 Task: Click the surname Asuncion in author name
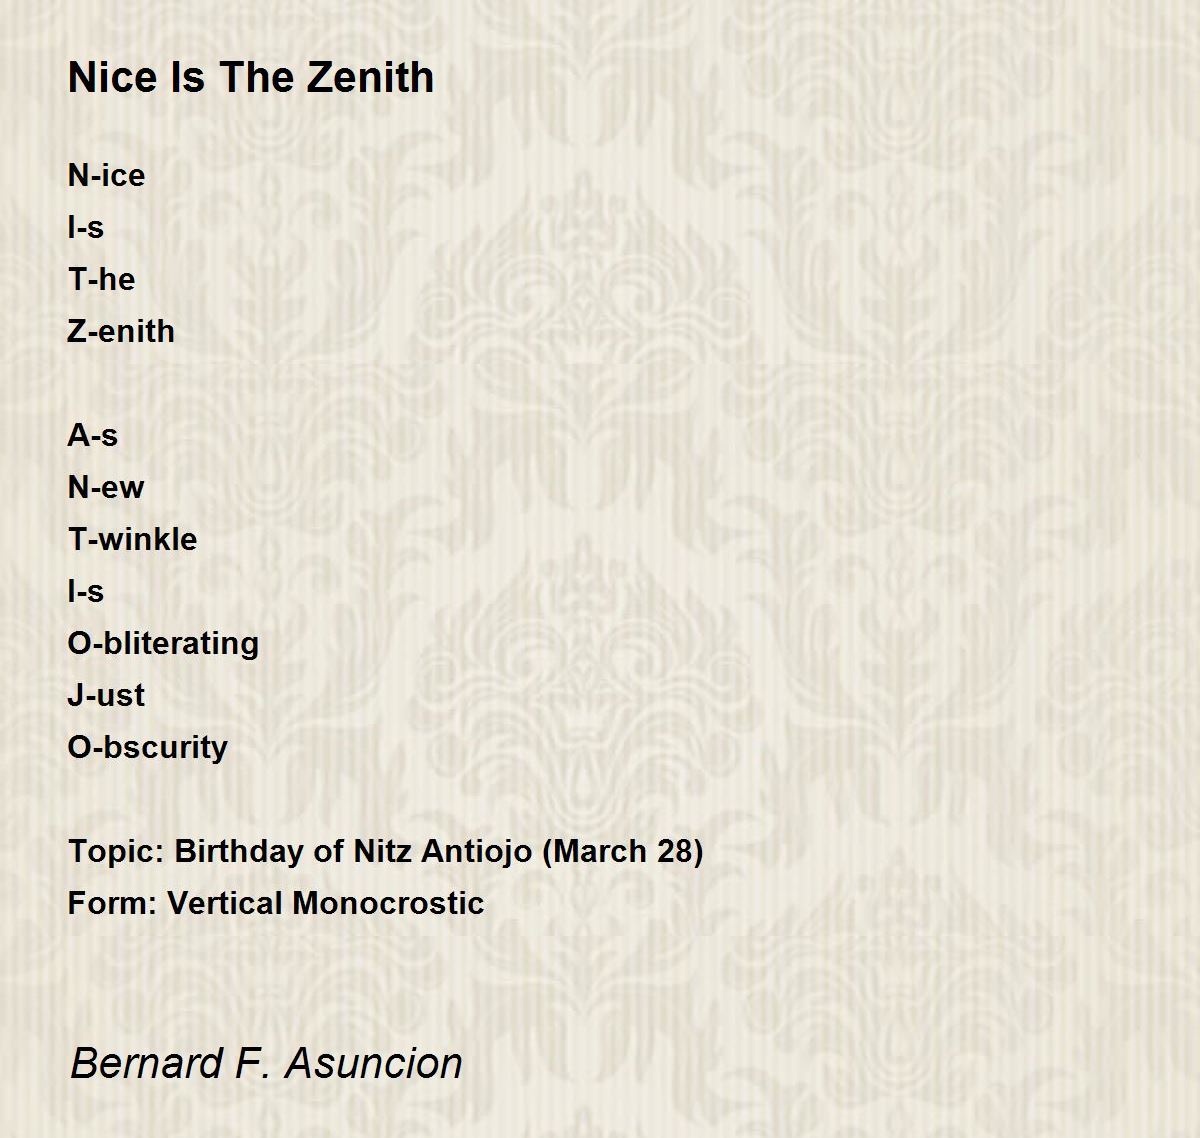[373, 1063]
